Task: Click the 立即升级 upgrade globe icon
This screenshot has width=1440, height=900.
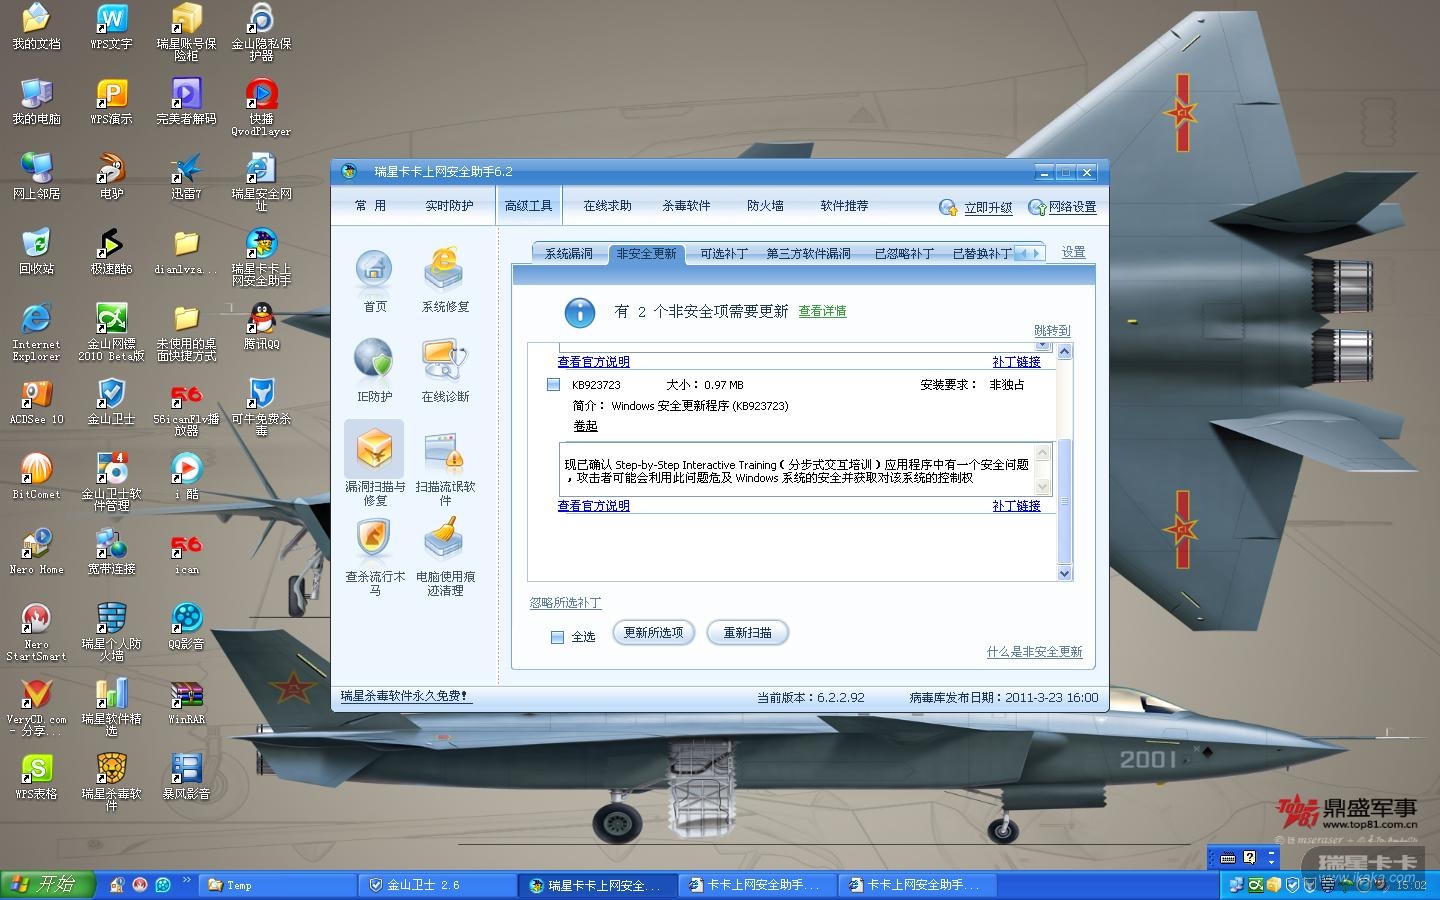Action: (948, 207)
